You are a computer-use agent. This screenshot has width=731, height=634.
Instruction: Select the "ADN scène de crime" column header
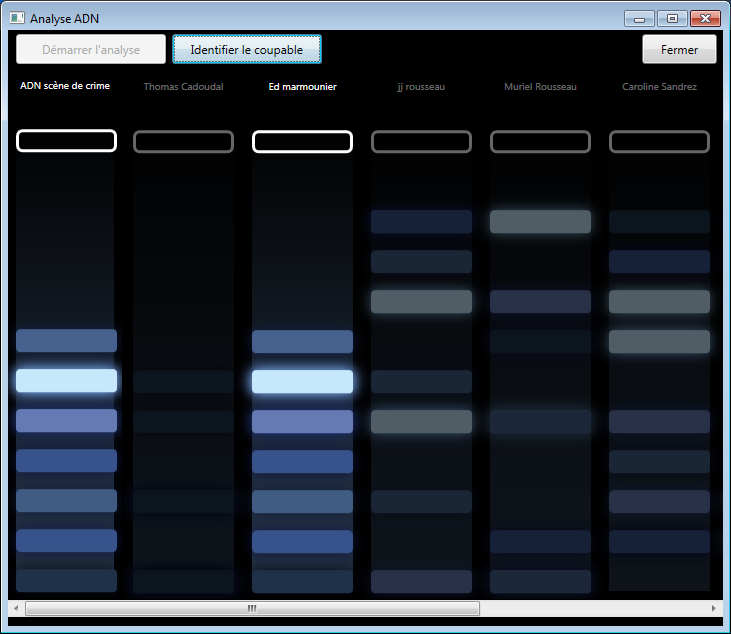(x=65, y=86)
